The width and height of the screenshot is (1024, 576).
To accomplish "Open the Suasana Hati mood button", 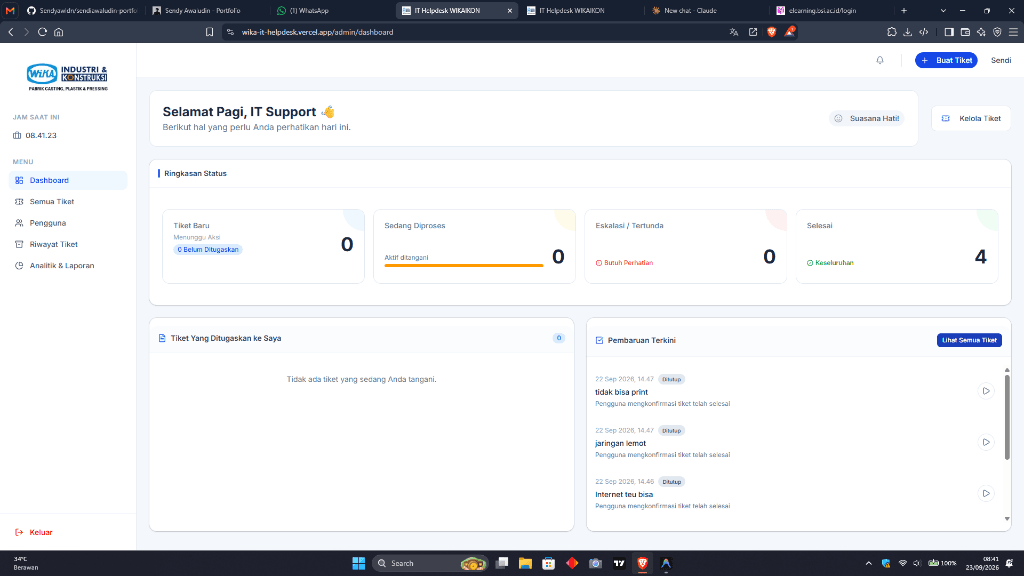I will [x=867, y=118].
